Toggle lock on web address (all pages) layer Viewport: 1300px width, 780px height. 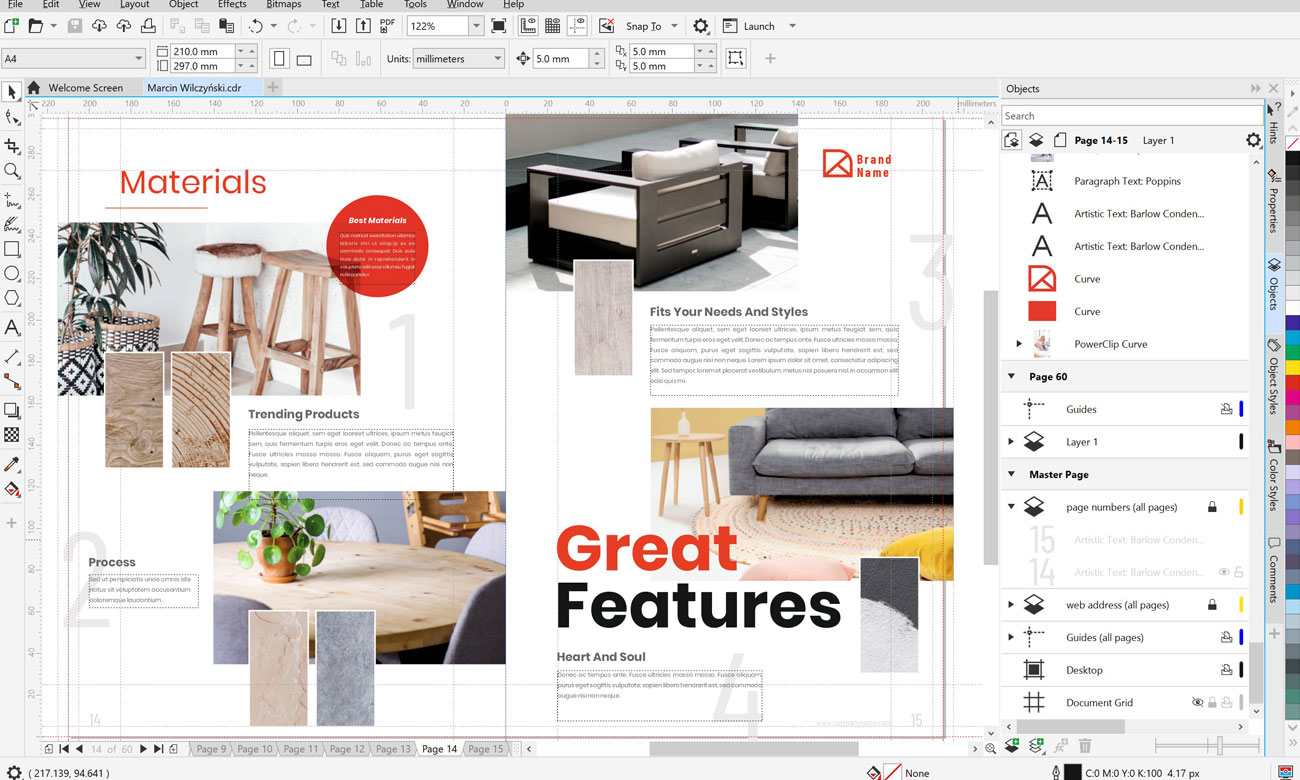pos(1212,605)
